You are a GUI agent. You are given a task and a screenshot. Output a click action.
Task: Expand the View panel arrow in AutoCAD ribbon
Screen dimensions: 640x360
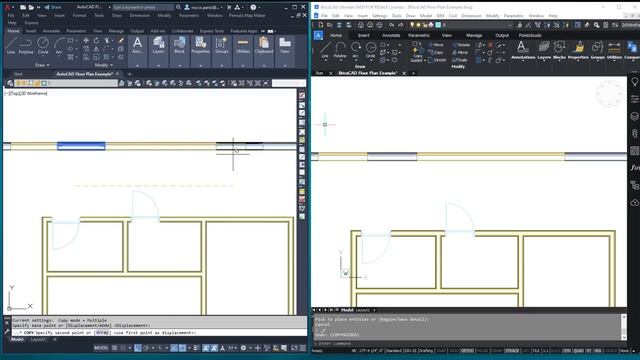[285, 65]
